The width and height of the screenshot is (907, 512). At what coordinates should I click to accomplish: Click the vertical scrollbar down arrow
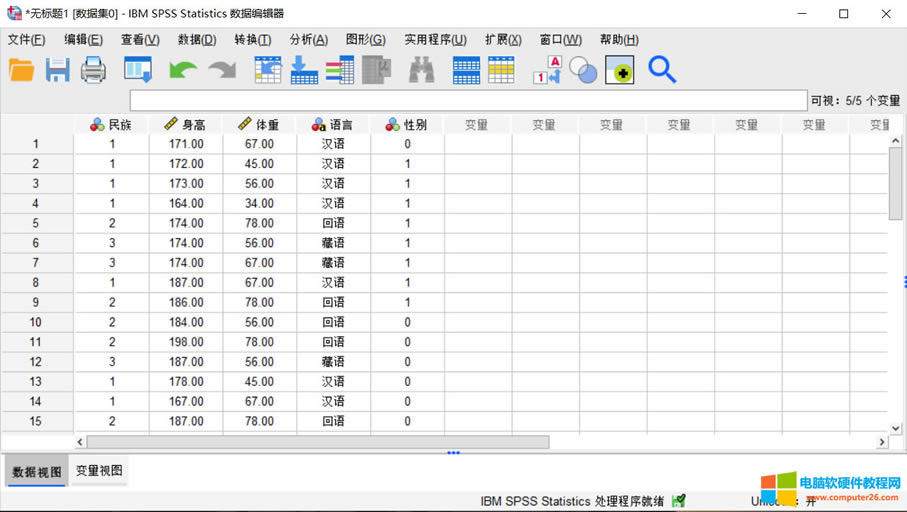(895, 428)
